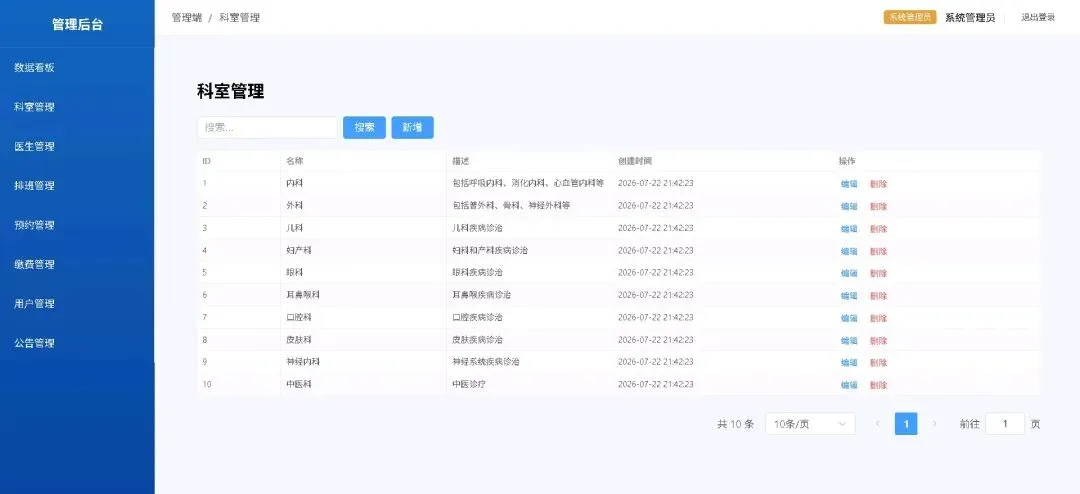Delete the 内科 row

(878, 184)
